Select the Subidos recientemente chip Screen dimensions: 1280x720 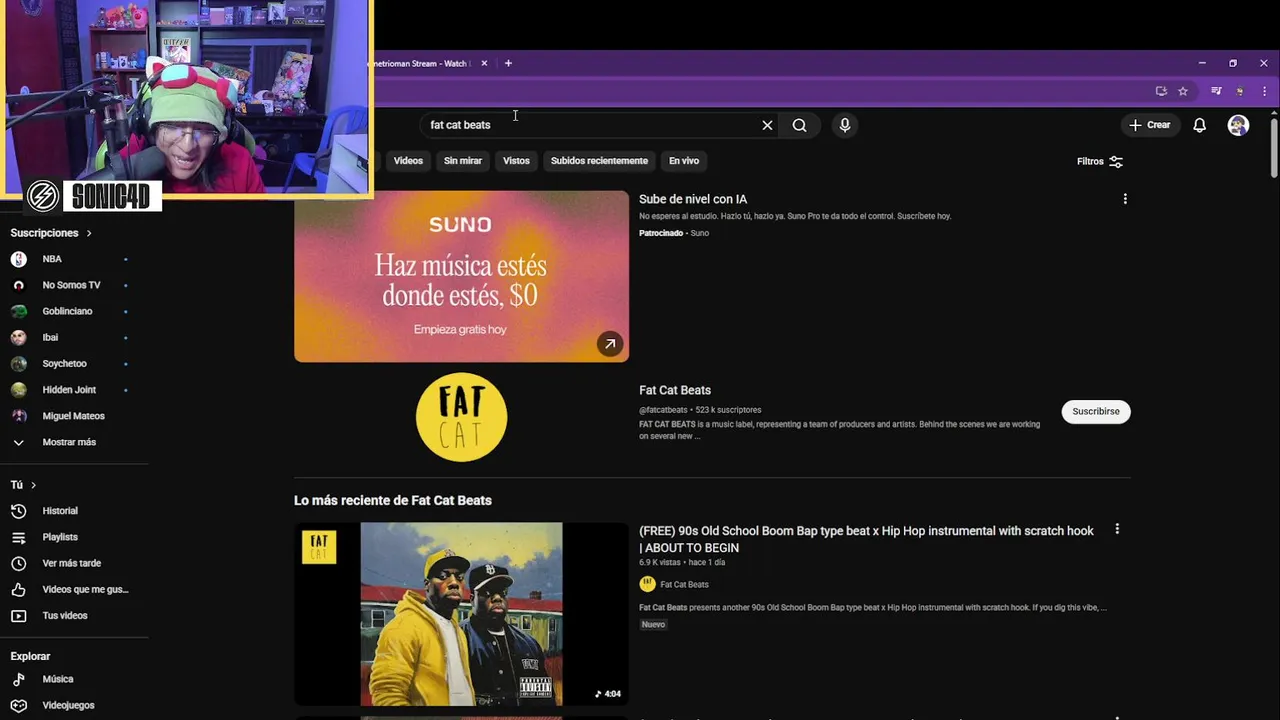599,161
